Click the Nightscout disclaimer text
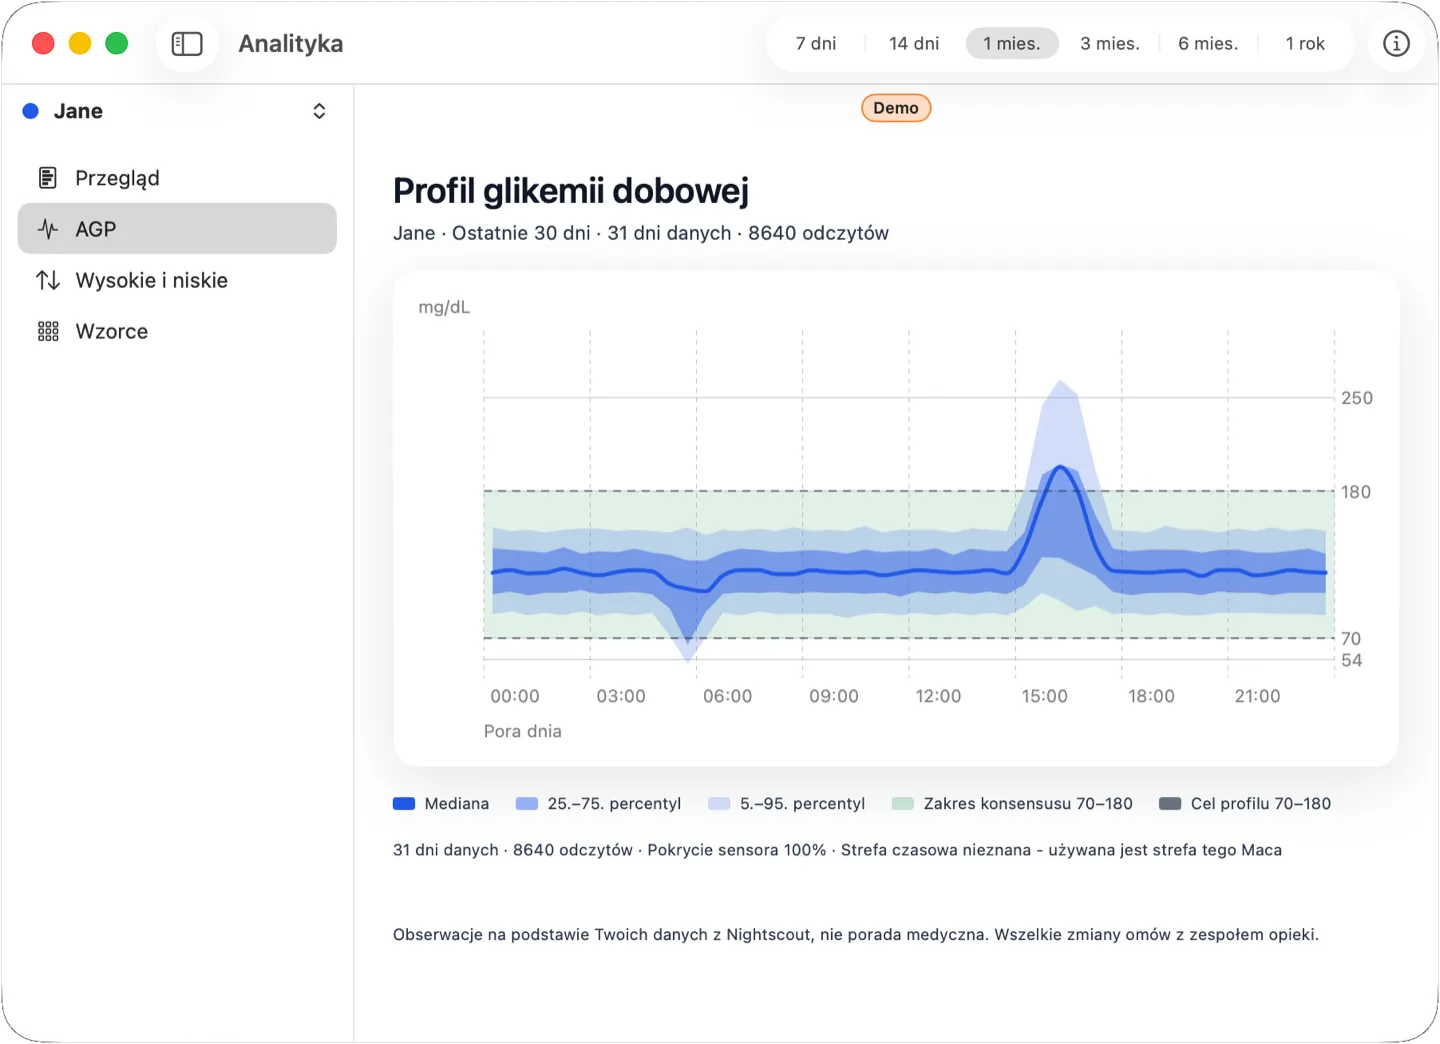The image size is (1440, 1044). pos(856,935)
